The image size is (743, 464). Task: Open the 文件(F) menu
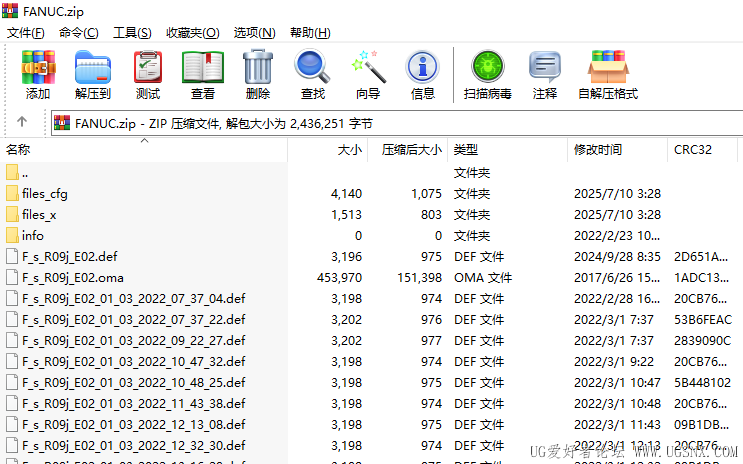(x=26, y=33)
